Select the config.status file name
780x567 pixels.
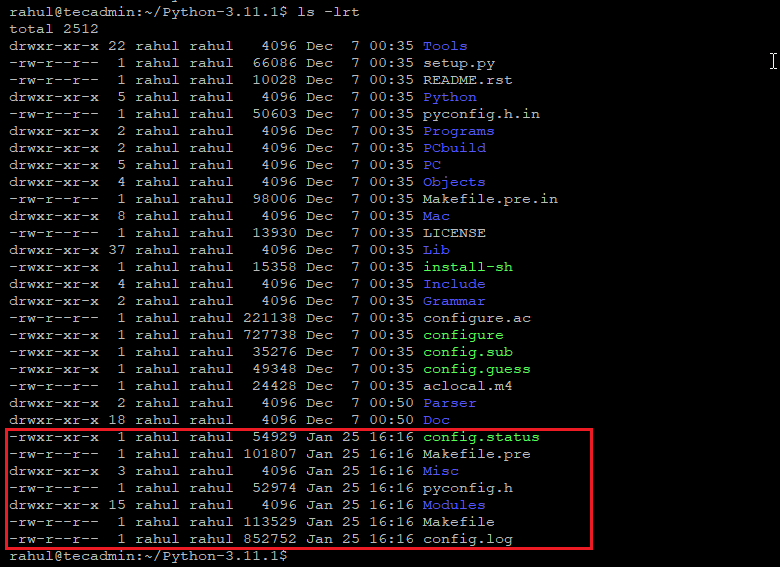[x=481, y=437]
